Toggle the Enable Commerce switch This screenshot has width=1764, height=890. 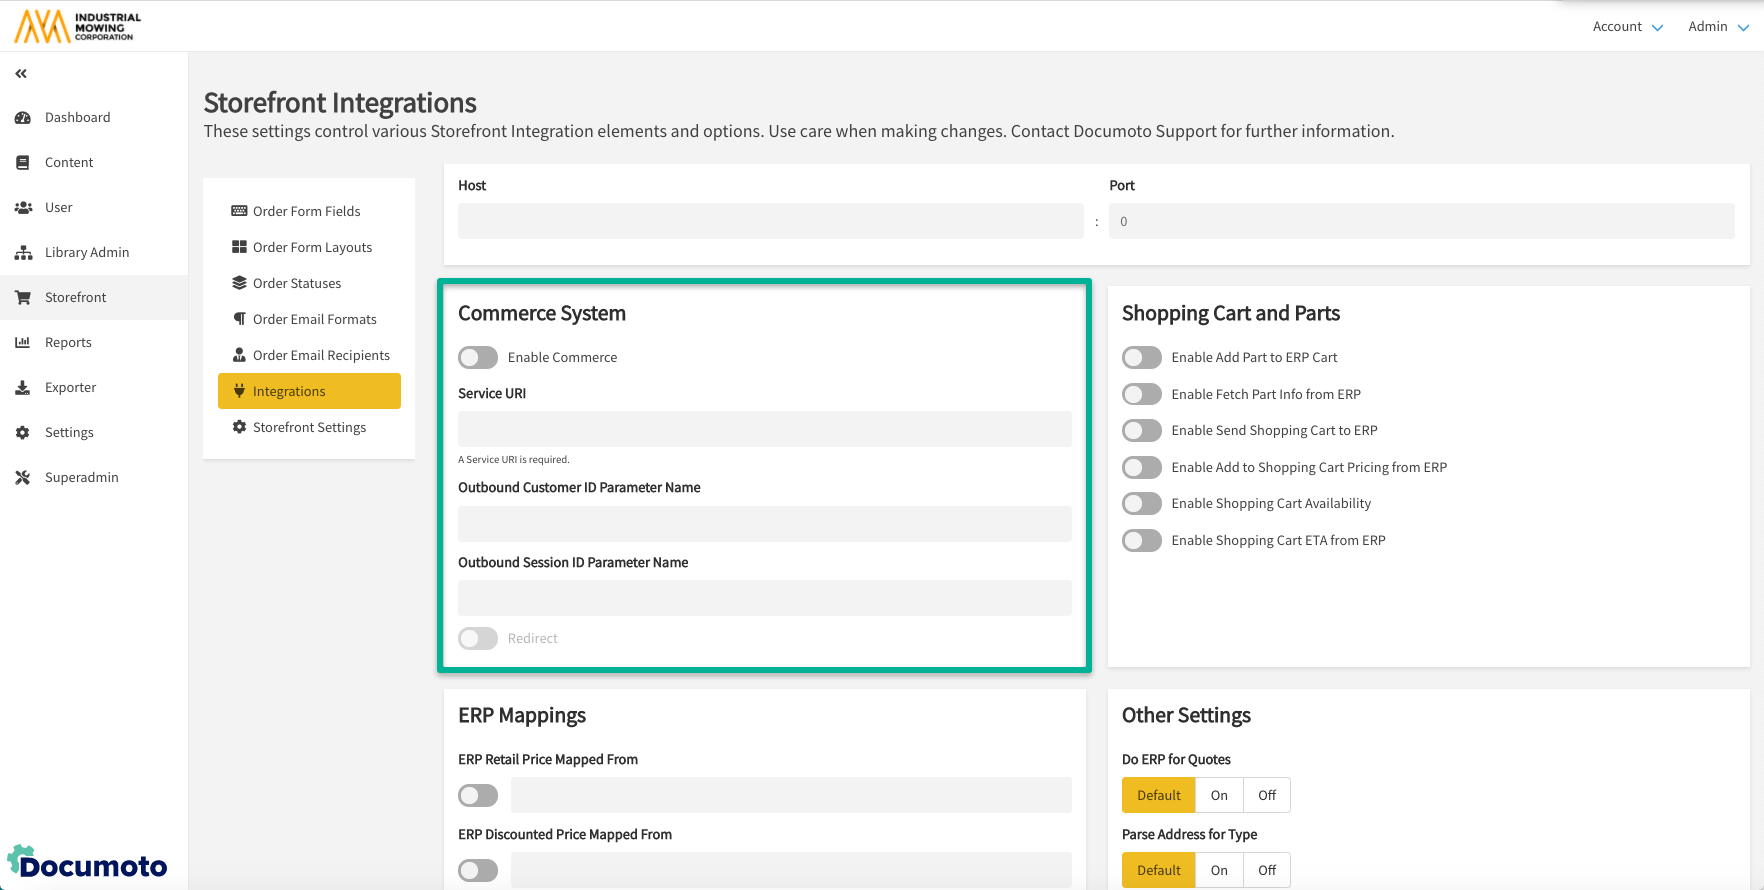click(478, 358)
